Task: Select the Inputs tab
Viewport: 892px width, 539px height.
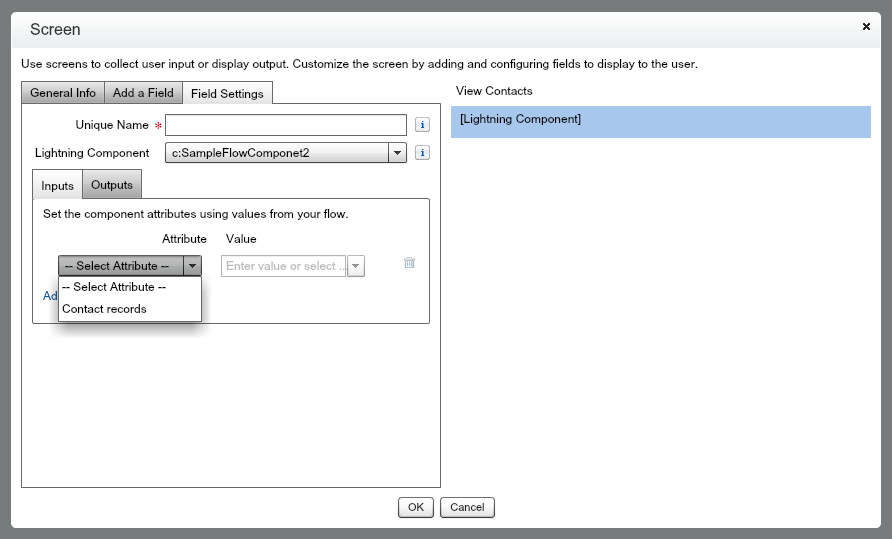Action: pyautogui.click(x=57, y=186)
